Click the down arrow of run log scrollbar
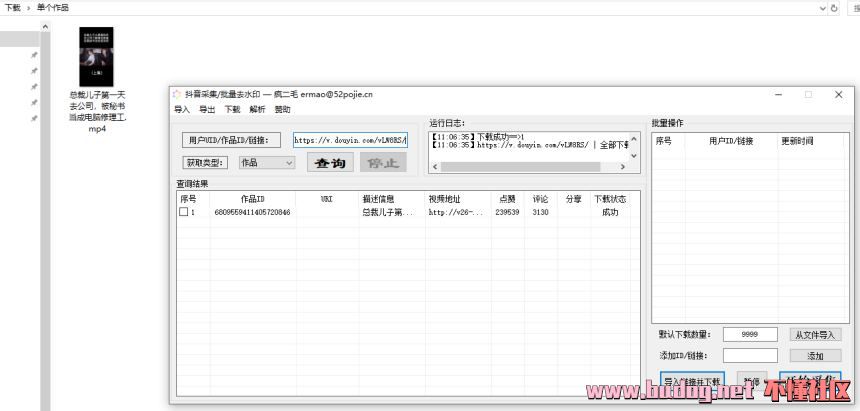The height and width of the screenshot is (411, 860). tap(632, 155)
